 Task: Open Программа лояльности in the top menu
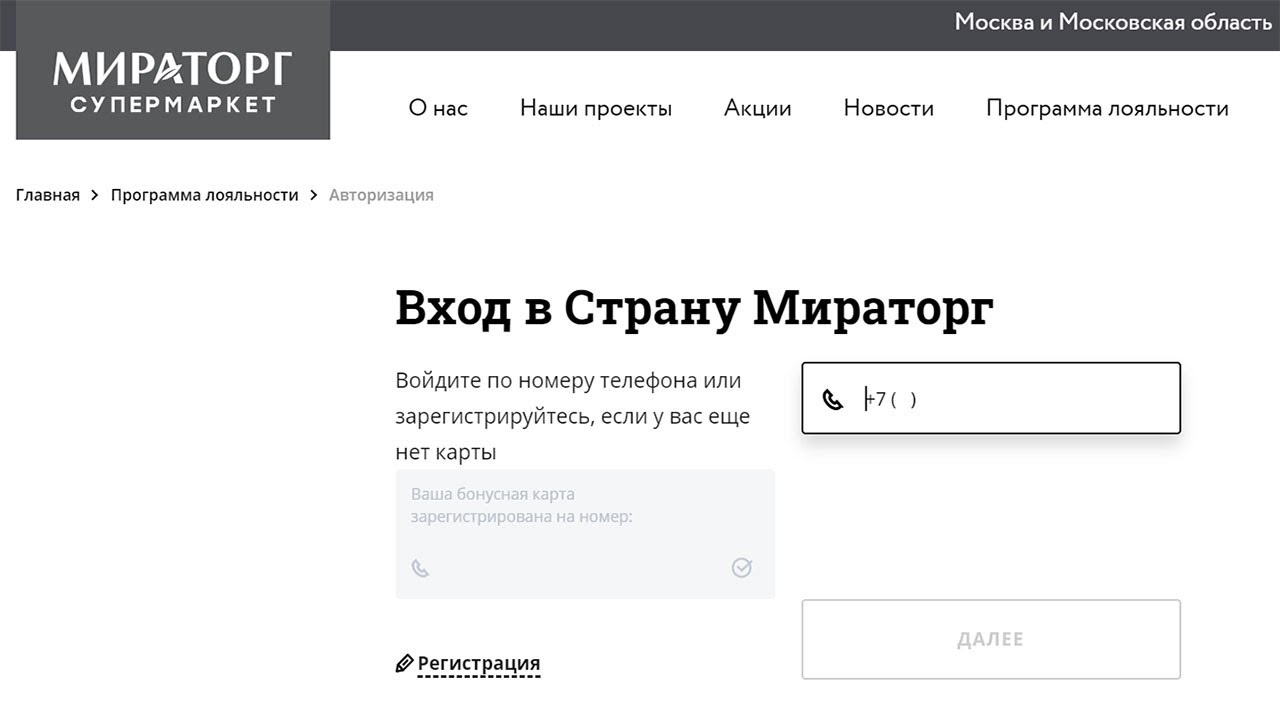(1107, 108)
